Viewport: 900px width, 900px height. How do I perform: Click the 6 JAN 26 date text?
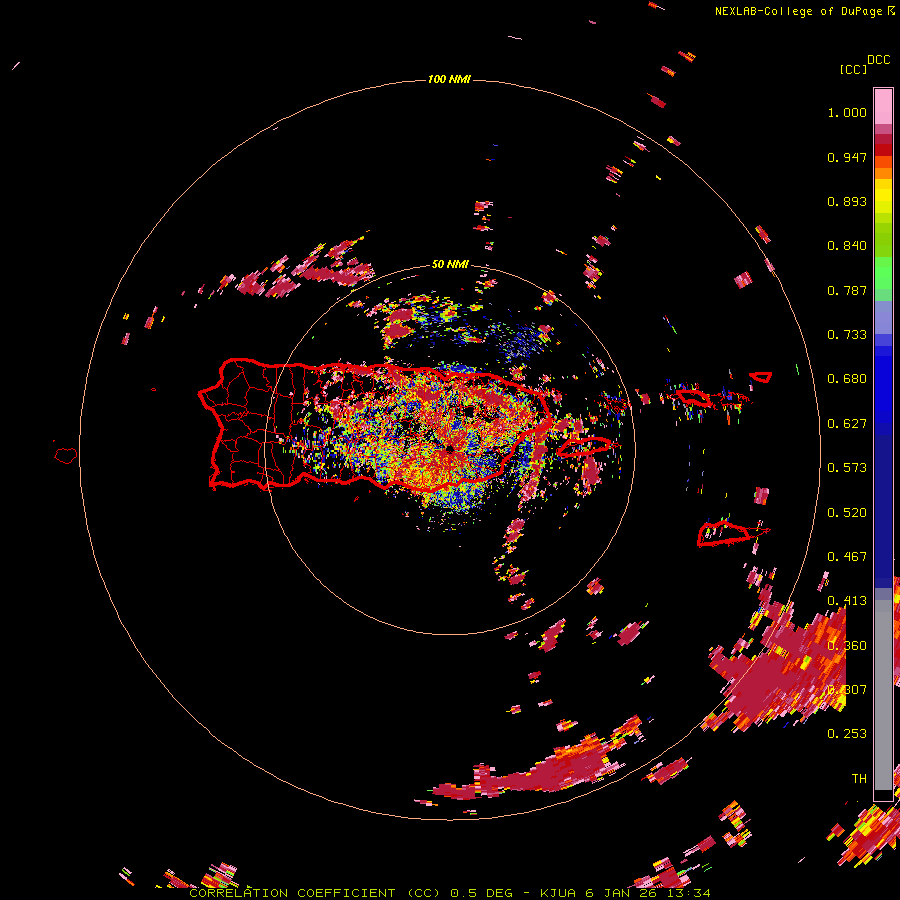tap(621, 893)
